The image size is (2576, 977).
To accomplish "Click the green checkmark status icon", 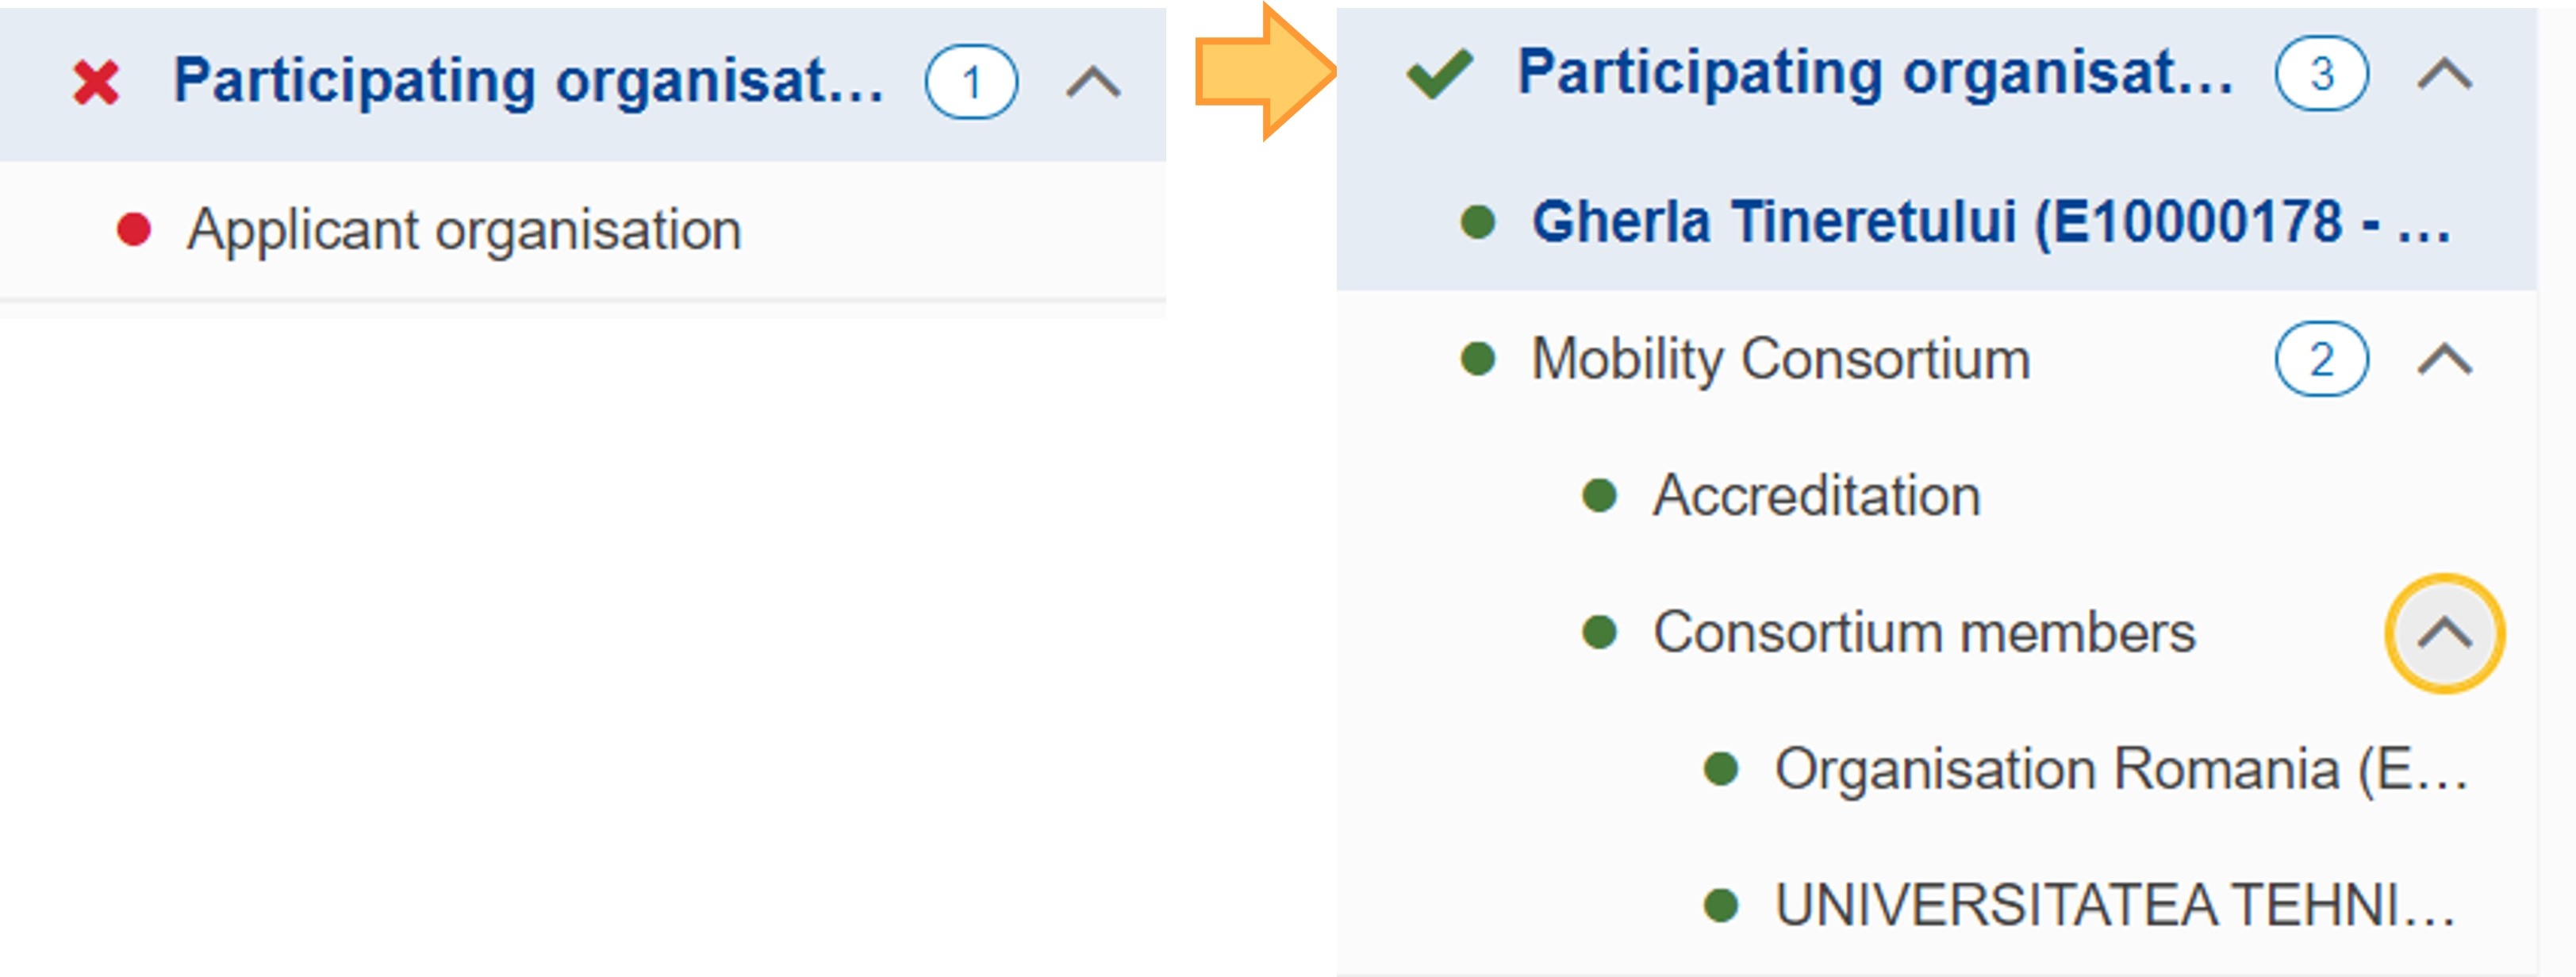I will pyautogui.click(x=1439, y=74).
